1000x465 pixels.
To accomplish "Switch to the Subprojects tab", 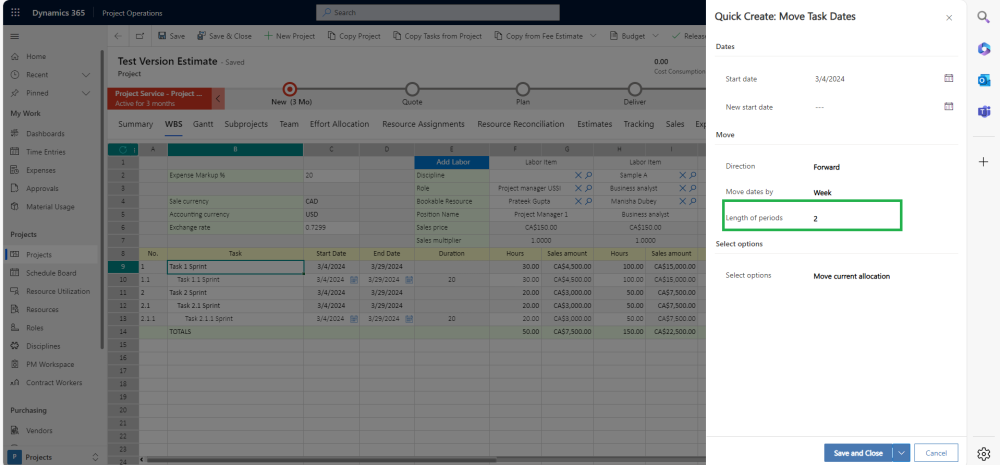I will tap(246, 124).
